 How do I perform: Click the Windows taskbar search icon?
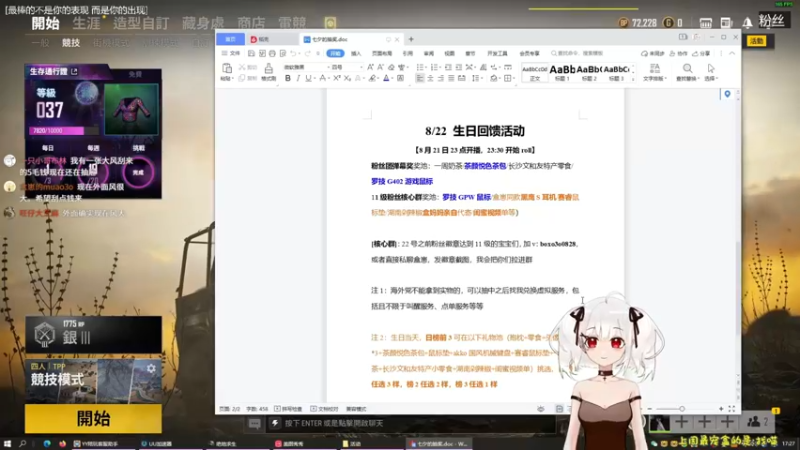[x=23, y=444]
